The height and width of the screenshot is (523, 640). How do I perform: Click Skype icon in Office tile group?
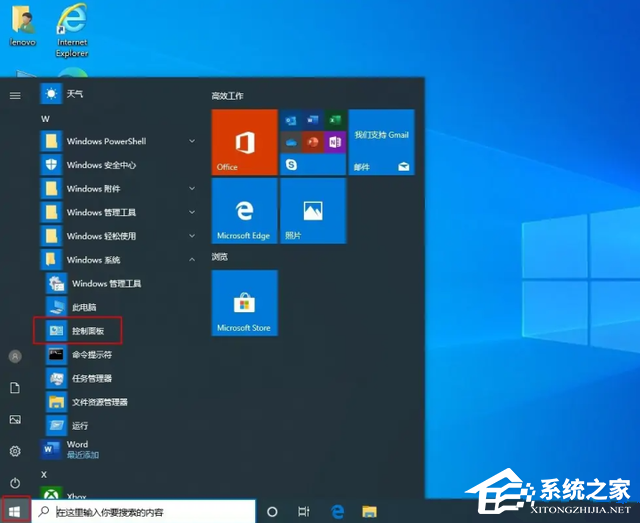click(x=291, y=165)
